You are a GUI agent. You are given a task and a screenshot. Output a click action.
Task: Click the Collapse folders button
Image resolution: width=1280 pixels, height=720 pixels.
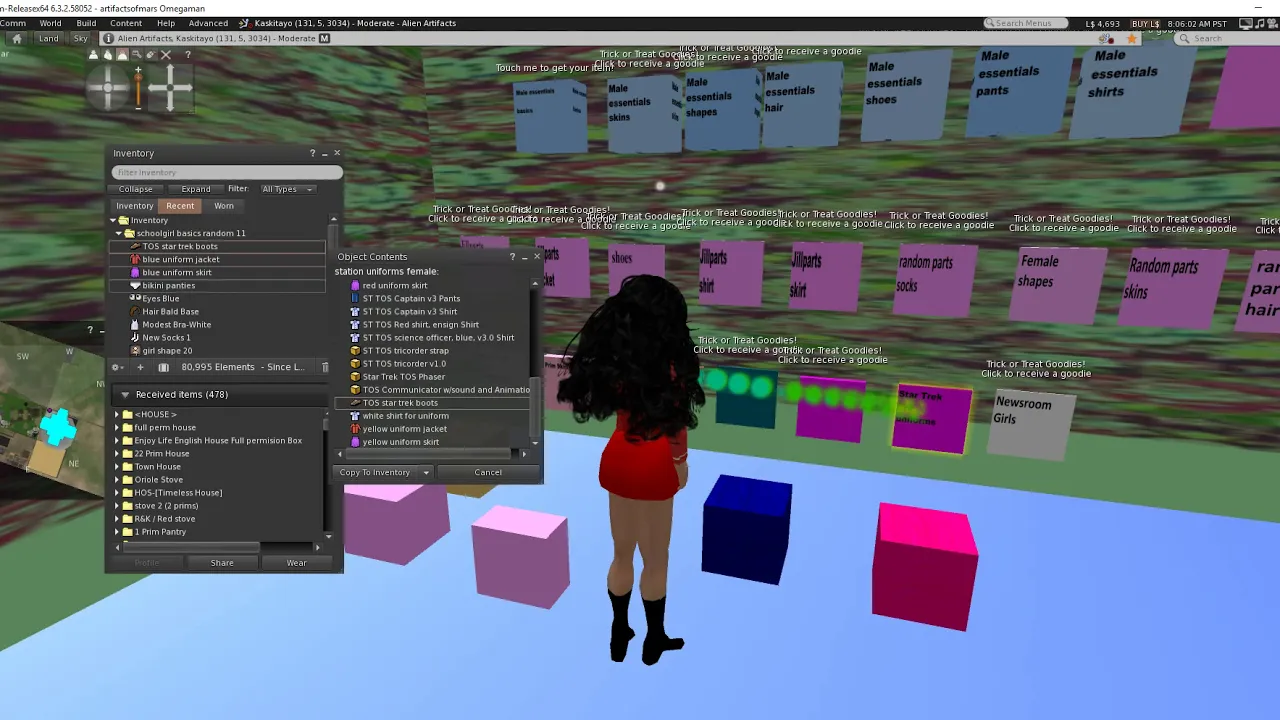(136, 189)
